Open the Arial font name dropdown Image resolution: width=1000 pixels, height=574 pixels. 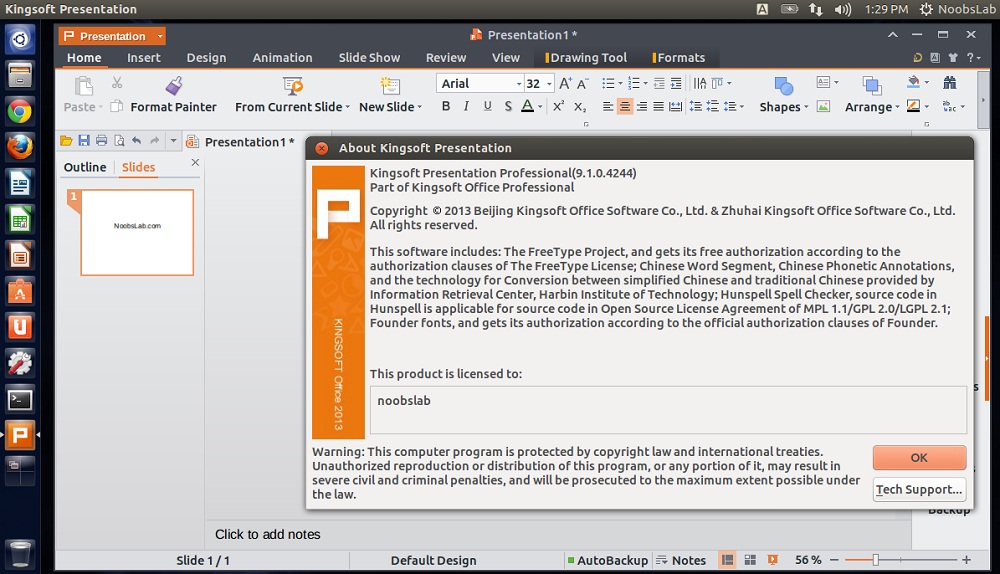518,84
